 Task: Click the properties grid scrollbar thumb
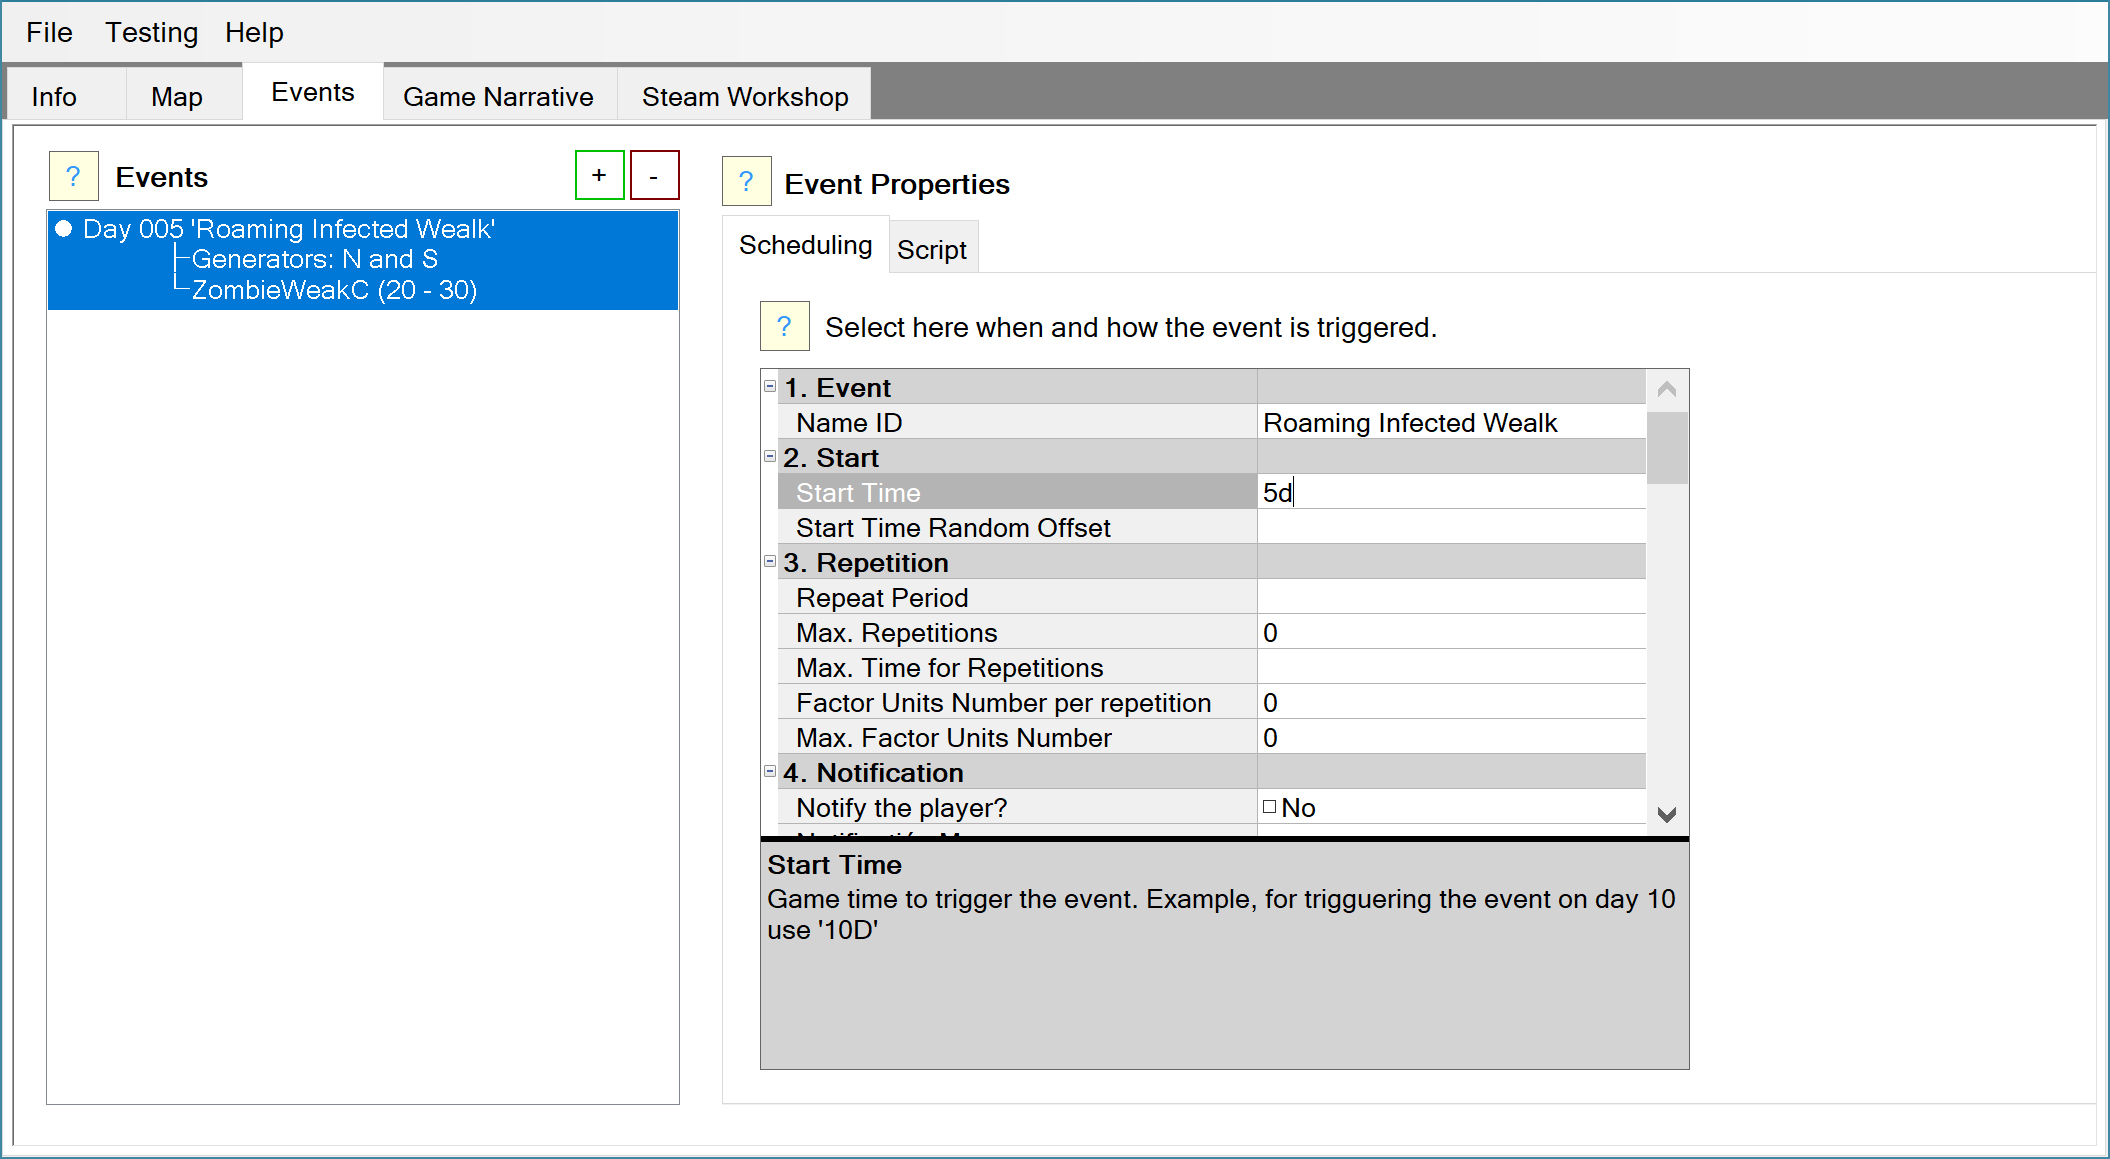click(x=1666, y=447)
